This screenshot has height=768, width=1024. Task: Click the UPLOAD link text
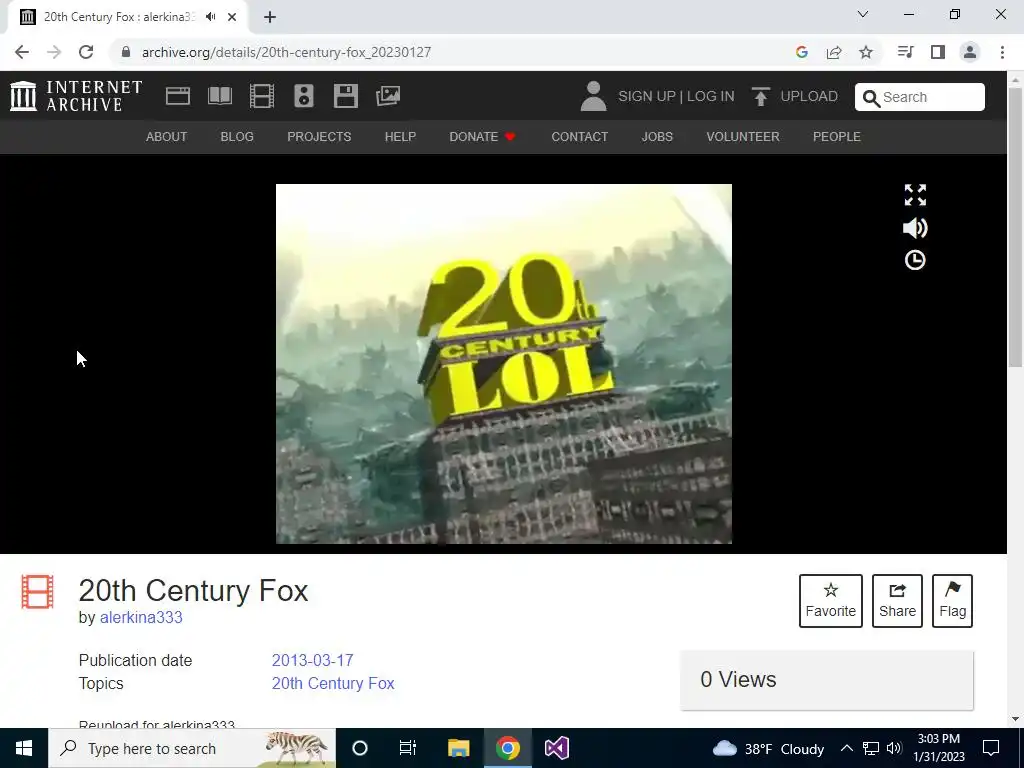tap(809, 97)
